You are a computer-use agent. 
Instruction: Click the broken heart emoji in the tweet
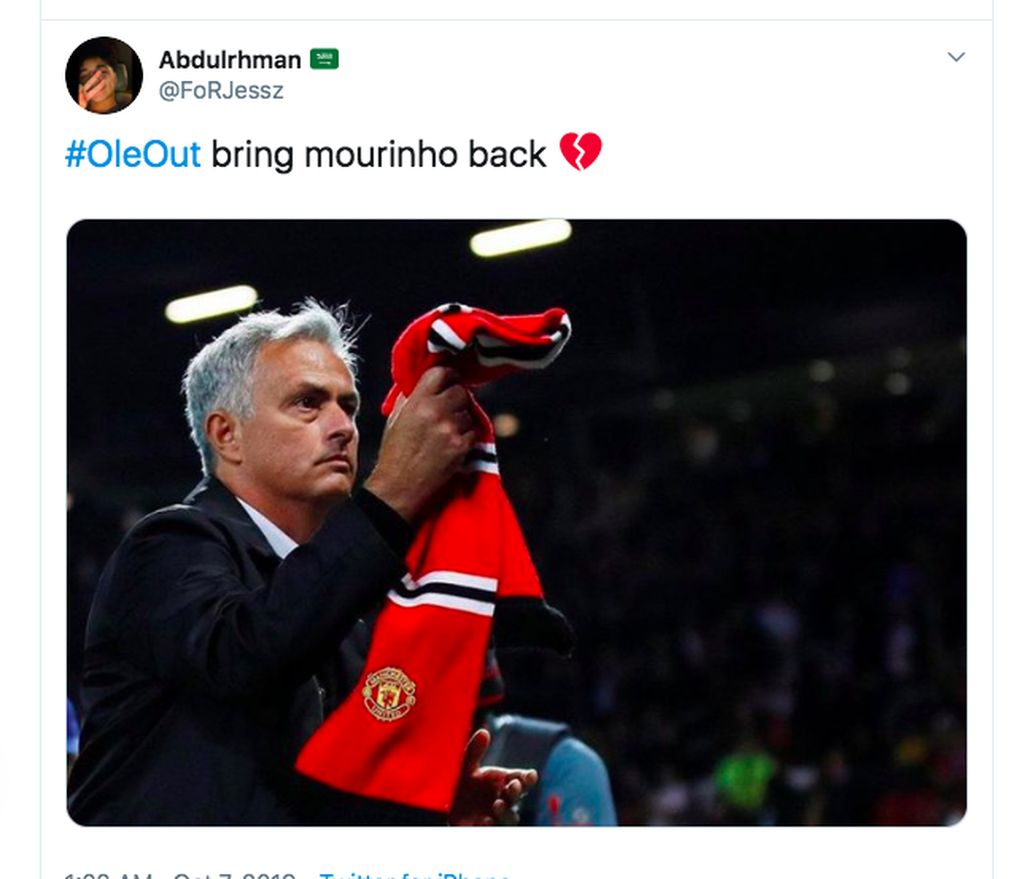click(581, 152)
